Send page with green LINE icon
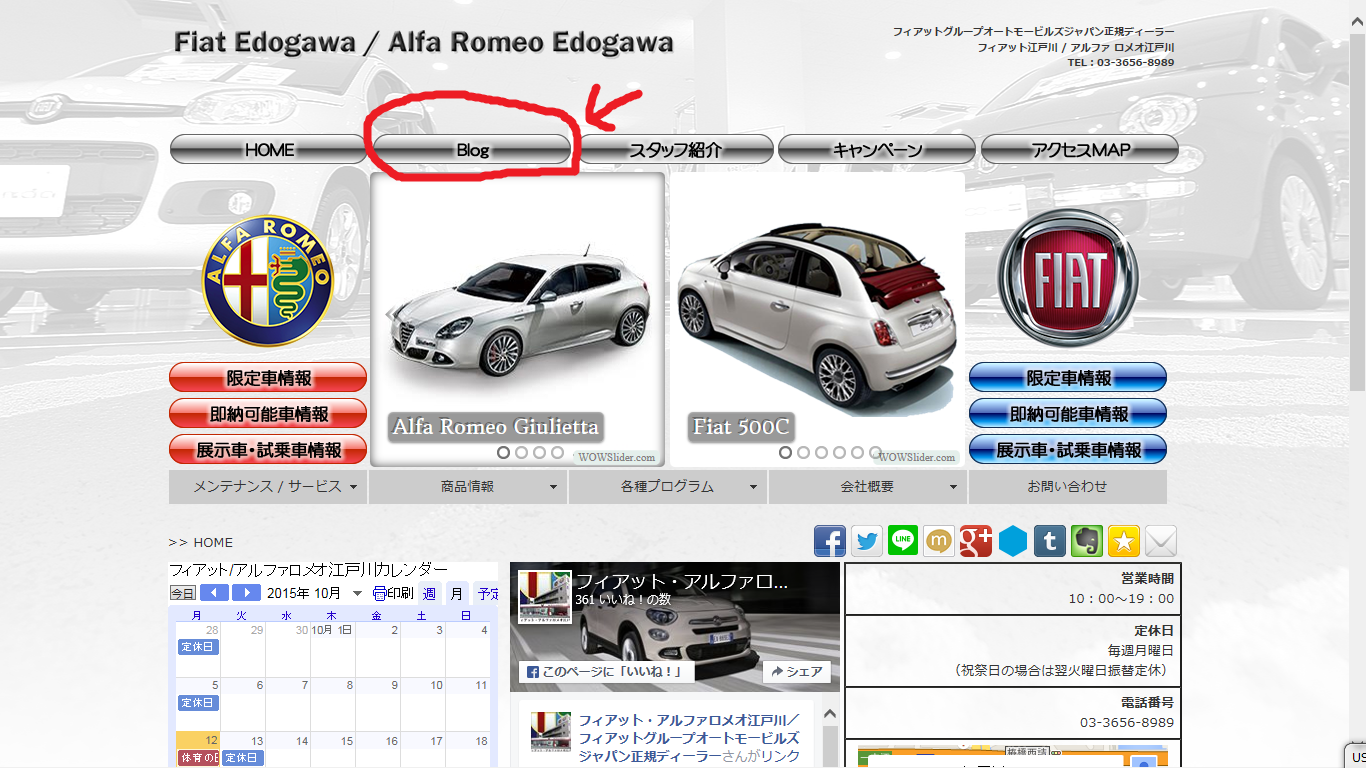The width and height of the screenshot is (1366, 768). click(x=903, y=541)
